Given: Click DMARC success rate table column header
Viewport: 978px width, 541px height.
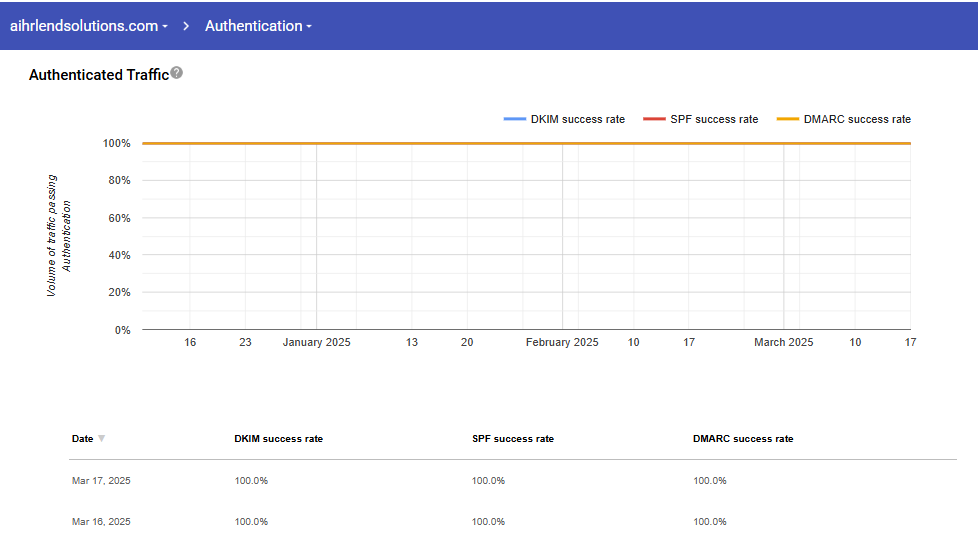Looking at the screenshot, I should coord(742,439).
